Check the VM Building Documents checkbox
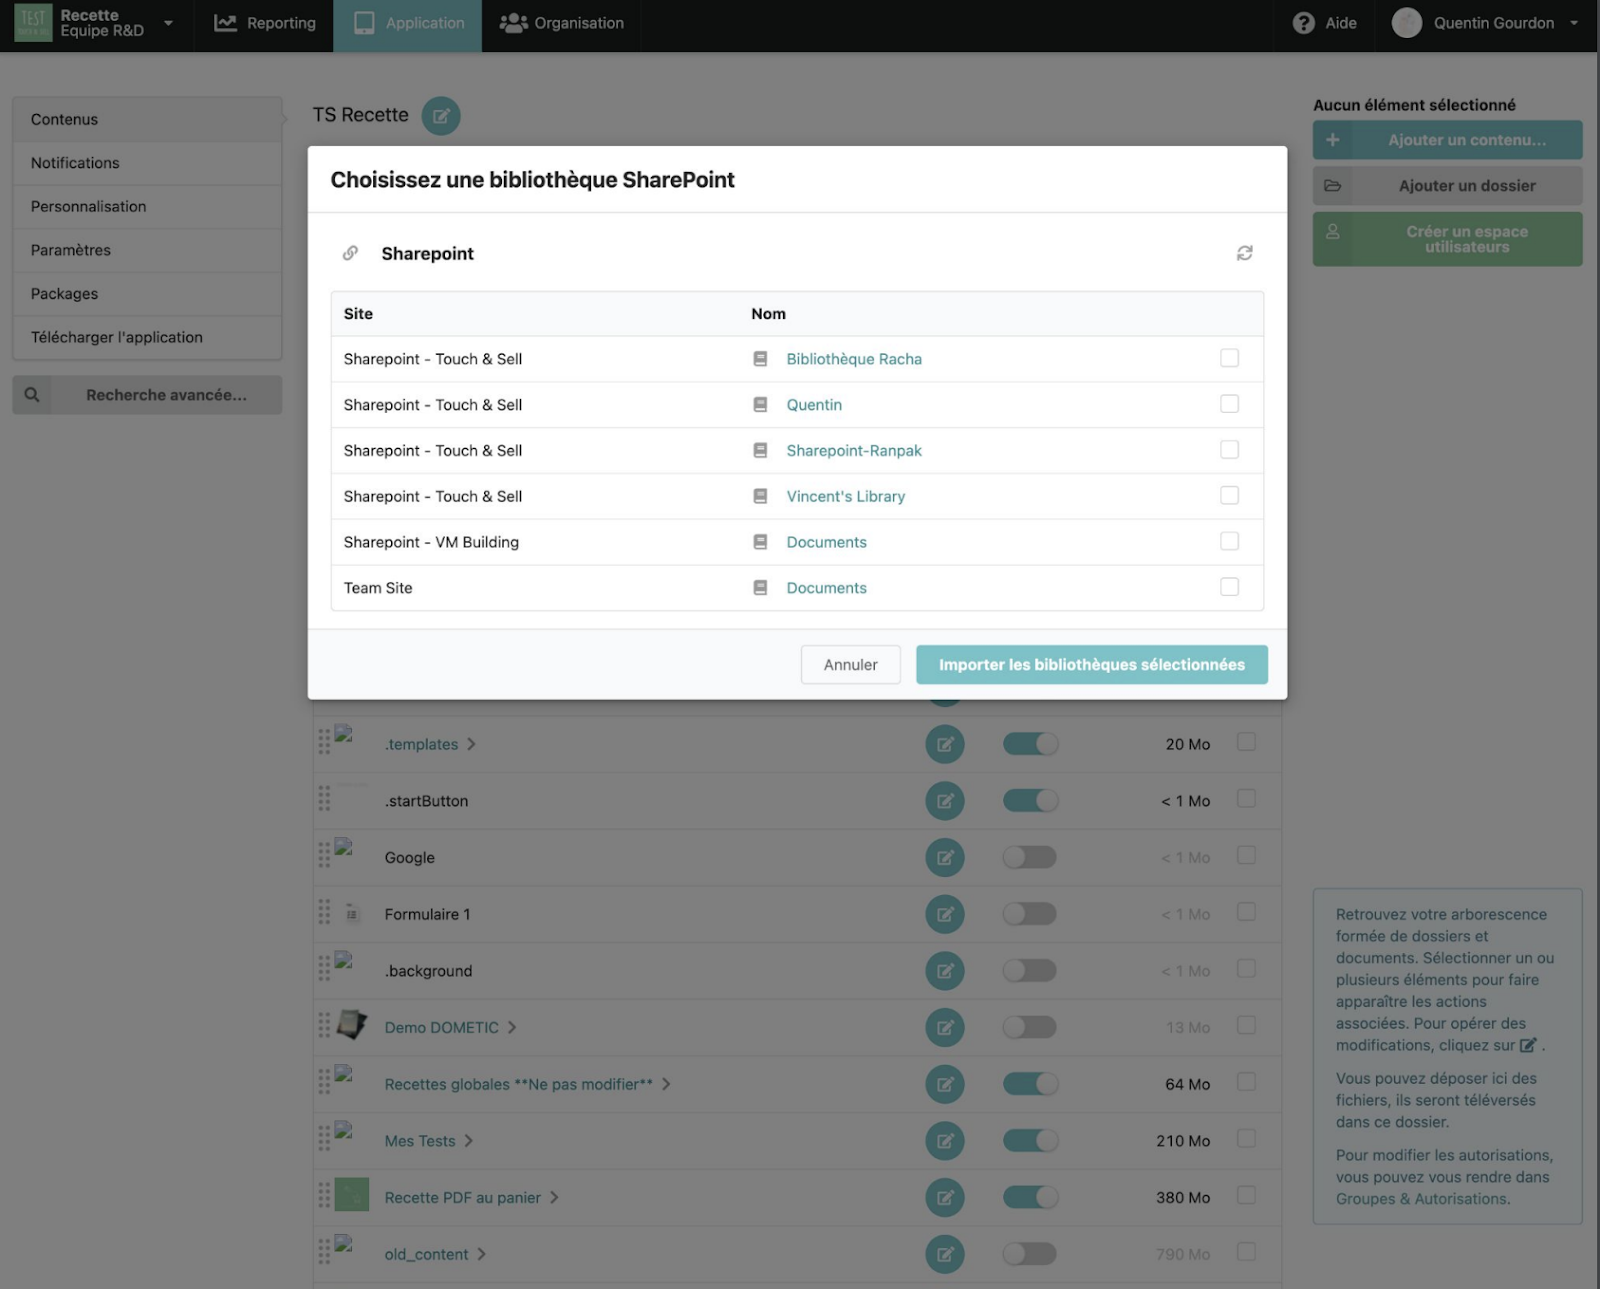Image resolution: width=1600 pixels, height=1289 pixels. pyautogui.click(x=1230, y=541)
